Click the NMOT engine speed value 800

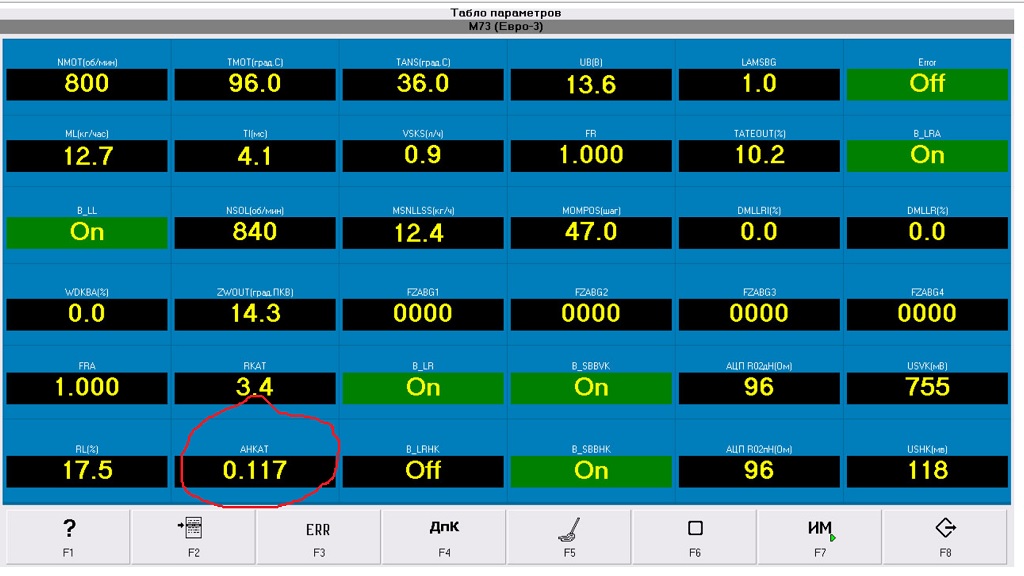(87, 84)
